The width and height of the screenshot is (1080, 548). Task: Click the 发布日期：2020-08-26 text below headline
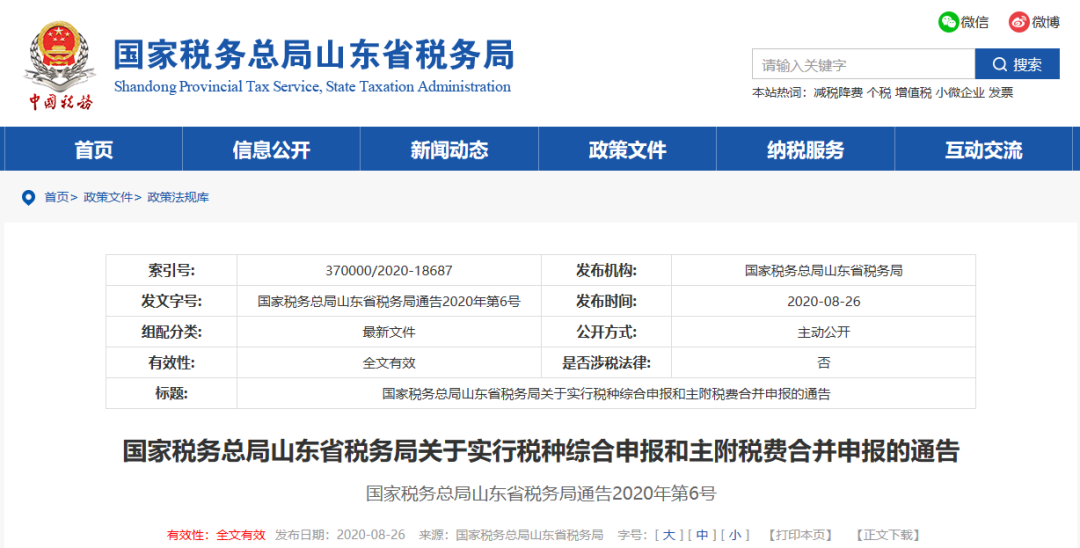(340, 535)
